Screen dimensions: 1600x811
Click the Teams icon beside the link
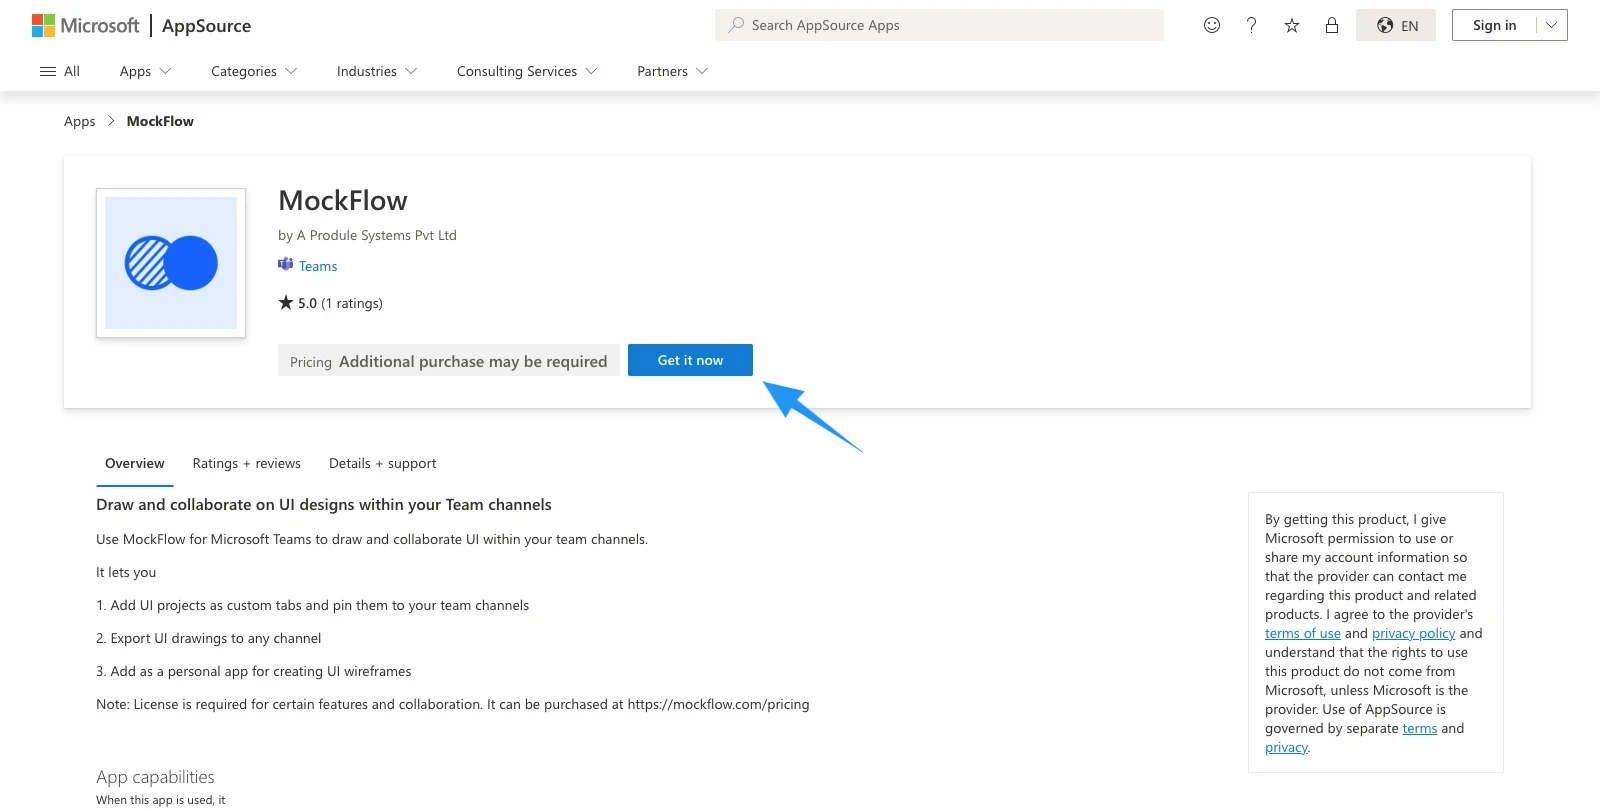click(x=285, y=265)
